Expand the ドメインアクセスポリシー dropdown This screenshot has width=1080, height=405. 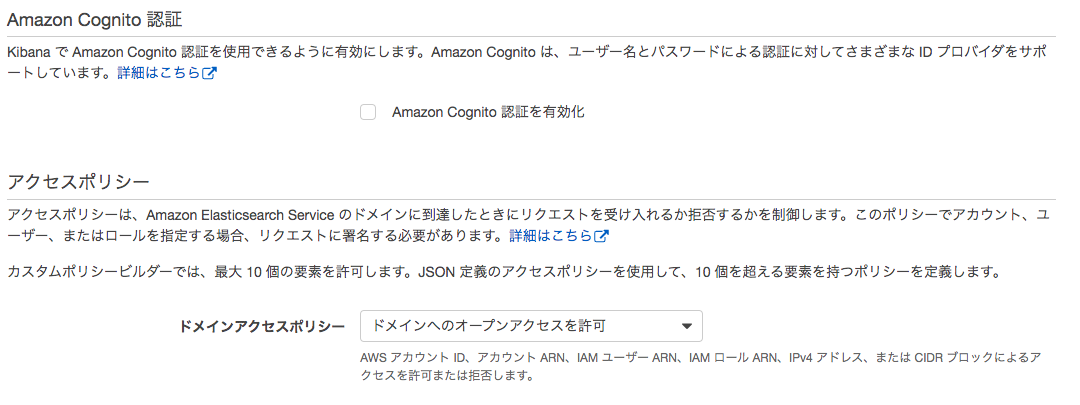tap(531, 326)
